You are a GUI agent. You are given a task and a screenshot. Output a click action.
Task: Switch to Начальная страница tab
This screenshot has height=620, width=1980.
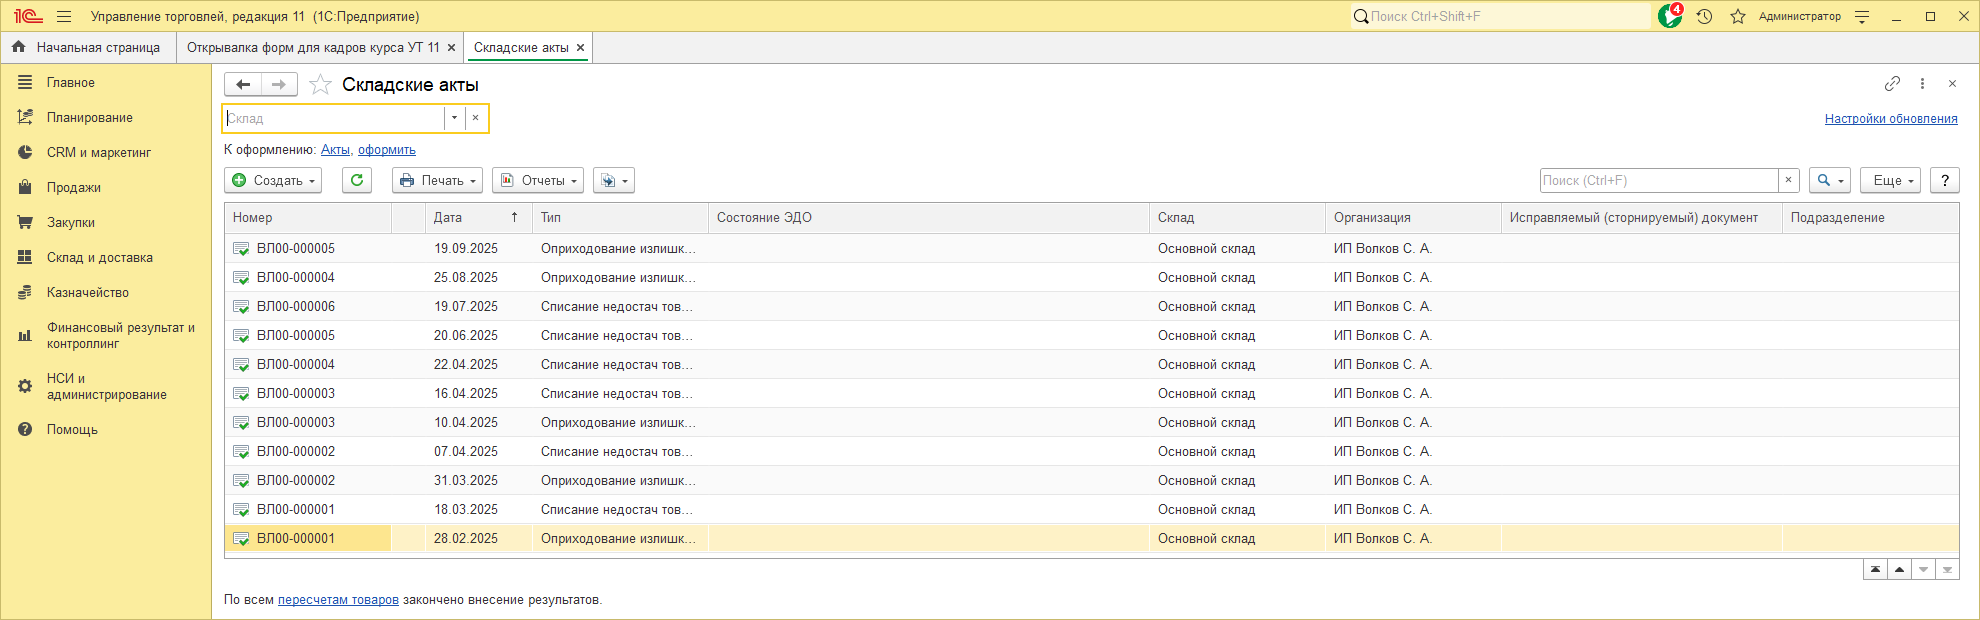(x=88, y=47)
